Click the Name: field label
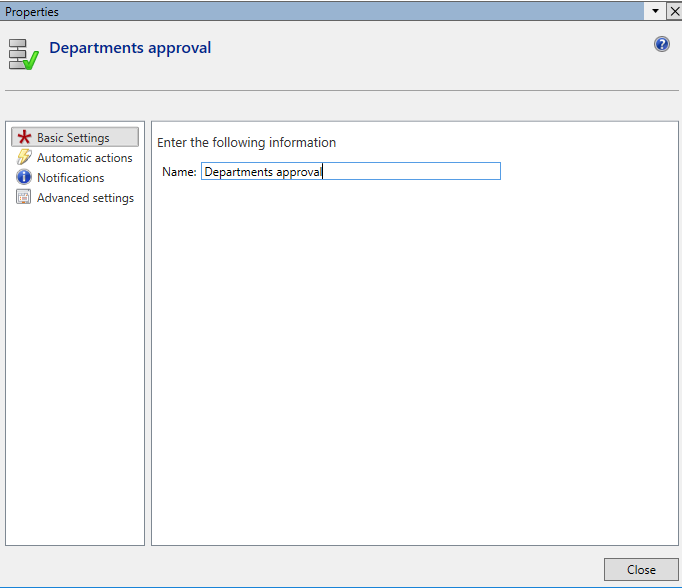Viewport: 682px width, 588px height. pyautogui.click(x=179, y=172)
